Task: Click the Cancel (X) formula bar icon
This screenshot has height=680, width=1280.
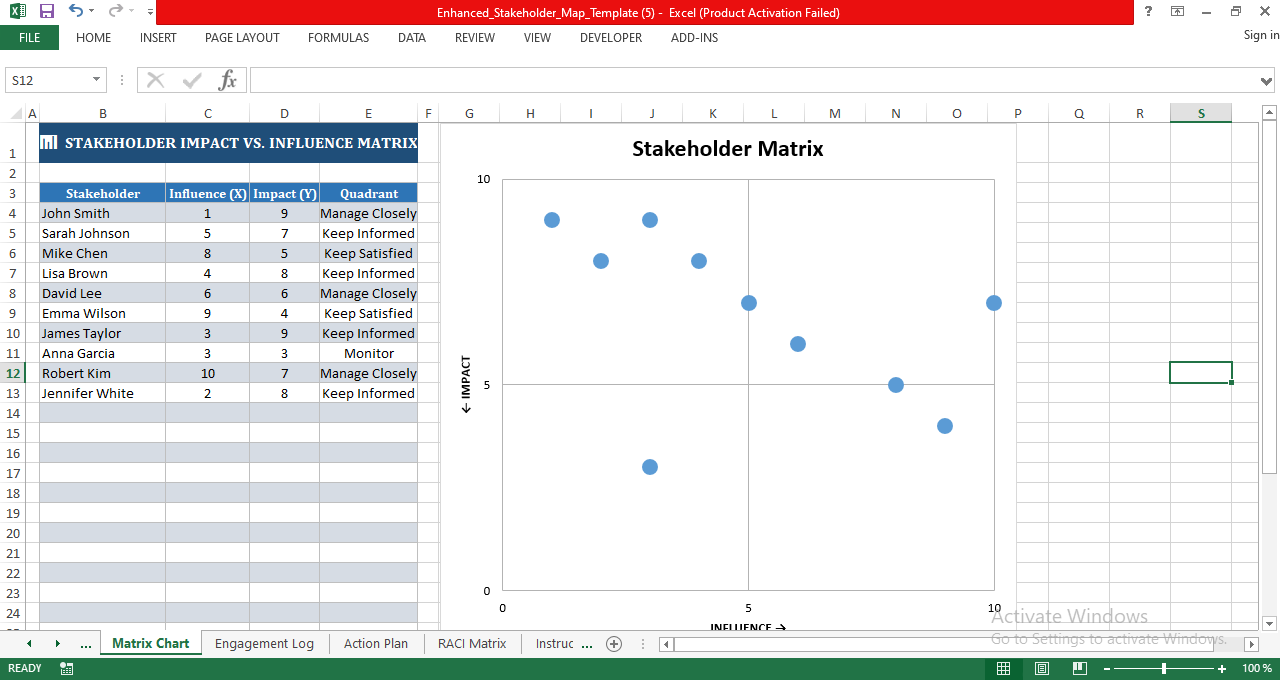Action: coord(155,80)
